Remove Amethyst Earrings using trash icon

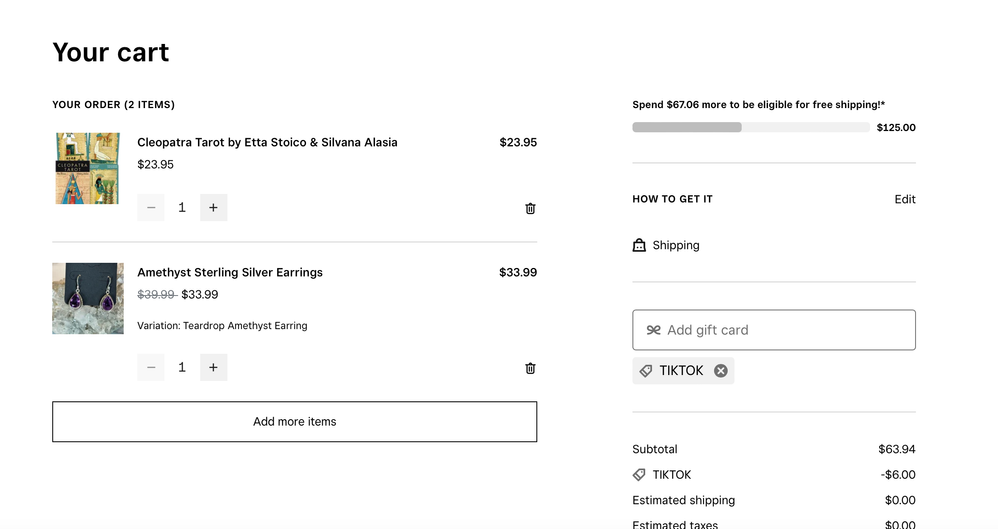click(x=530, y=368)
